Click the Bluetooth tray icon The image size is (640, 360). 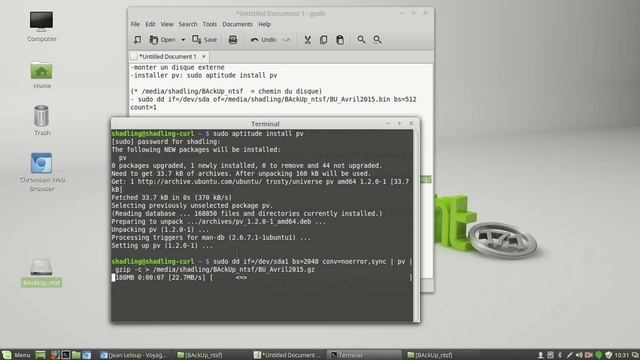click(560, 355)
